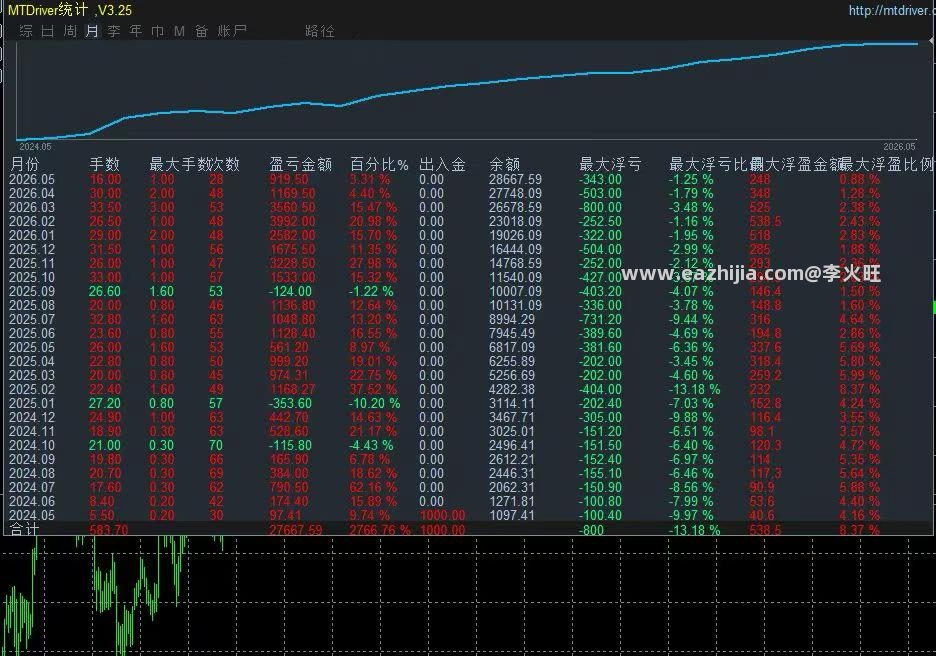Select the 2026.02 month row label
Screen dimensions: 936x656
(x=32, y=221)
